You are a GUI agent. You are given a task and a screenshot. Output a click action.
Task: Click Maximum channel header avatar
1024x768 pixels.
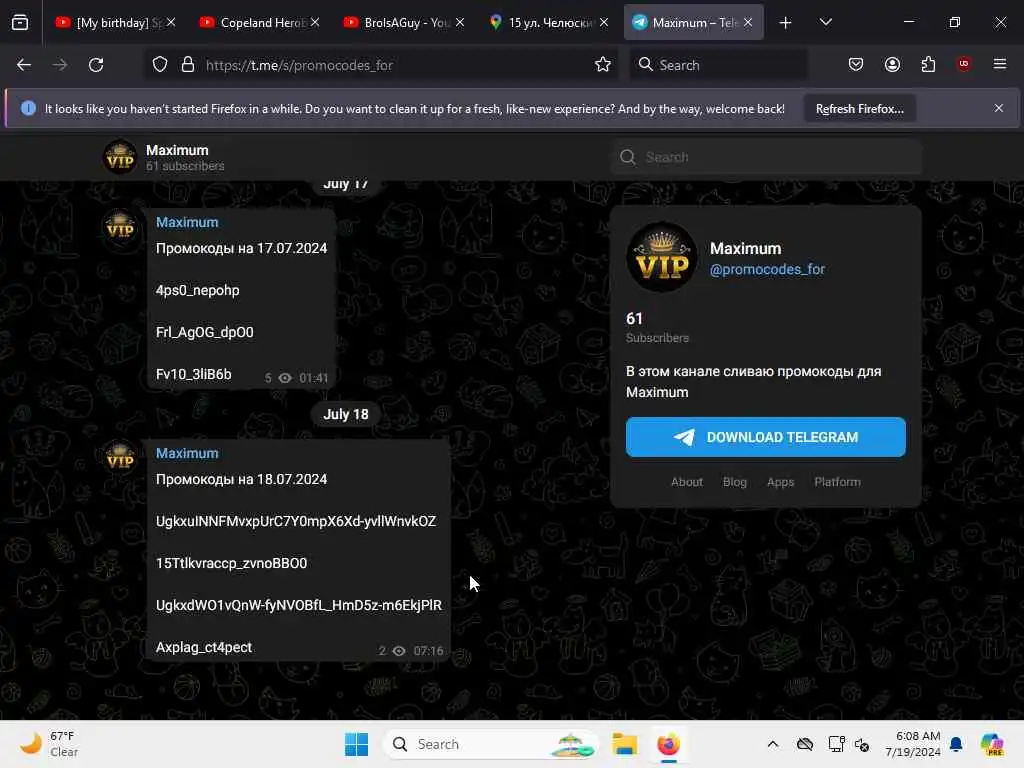(x=120, y=157)
